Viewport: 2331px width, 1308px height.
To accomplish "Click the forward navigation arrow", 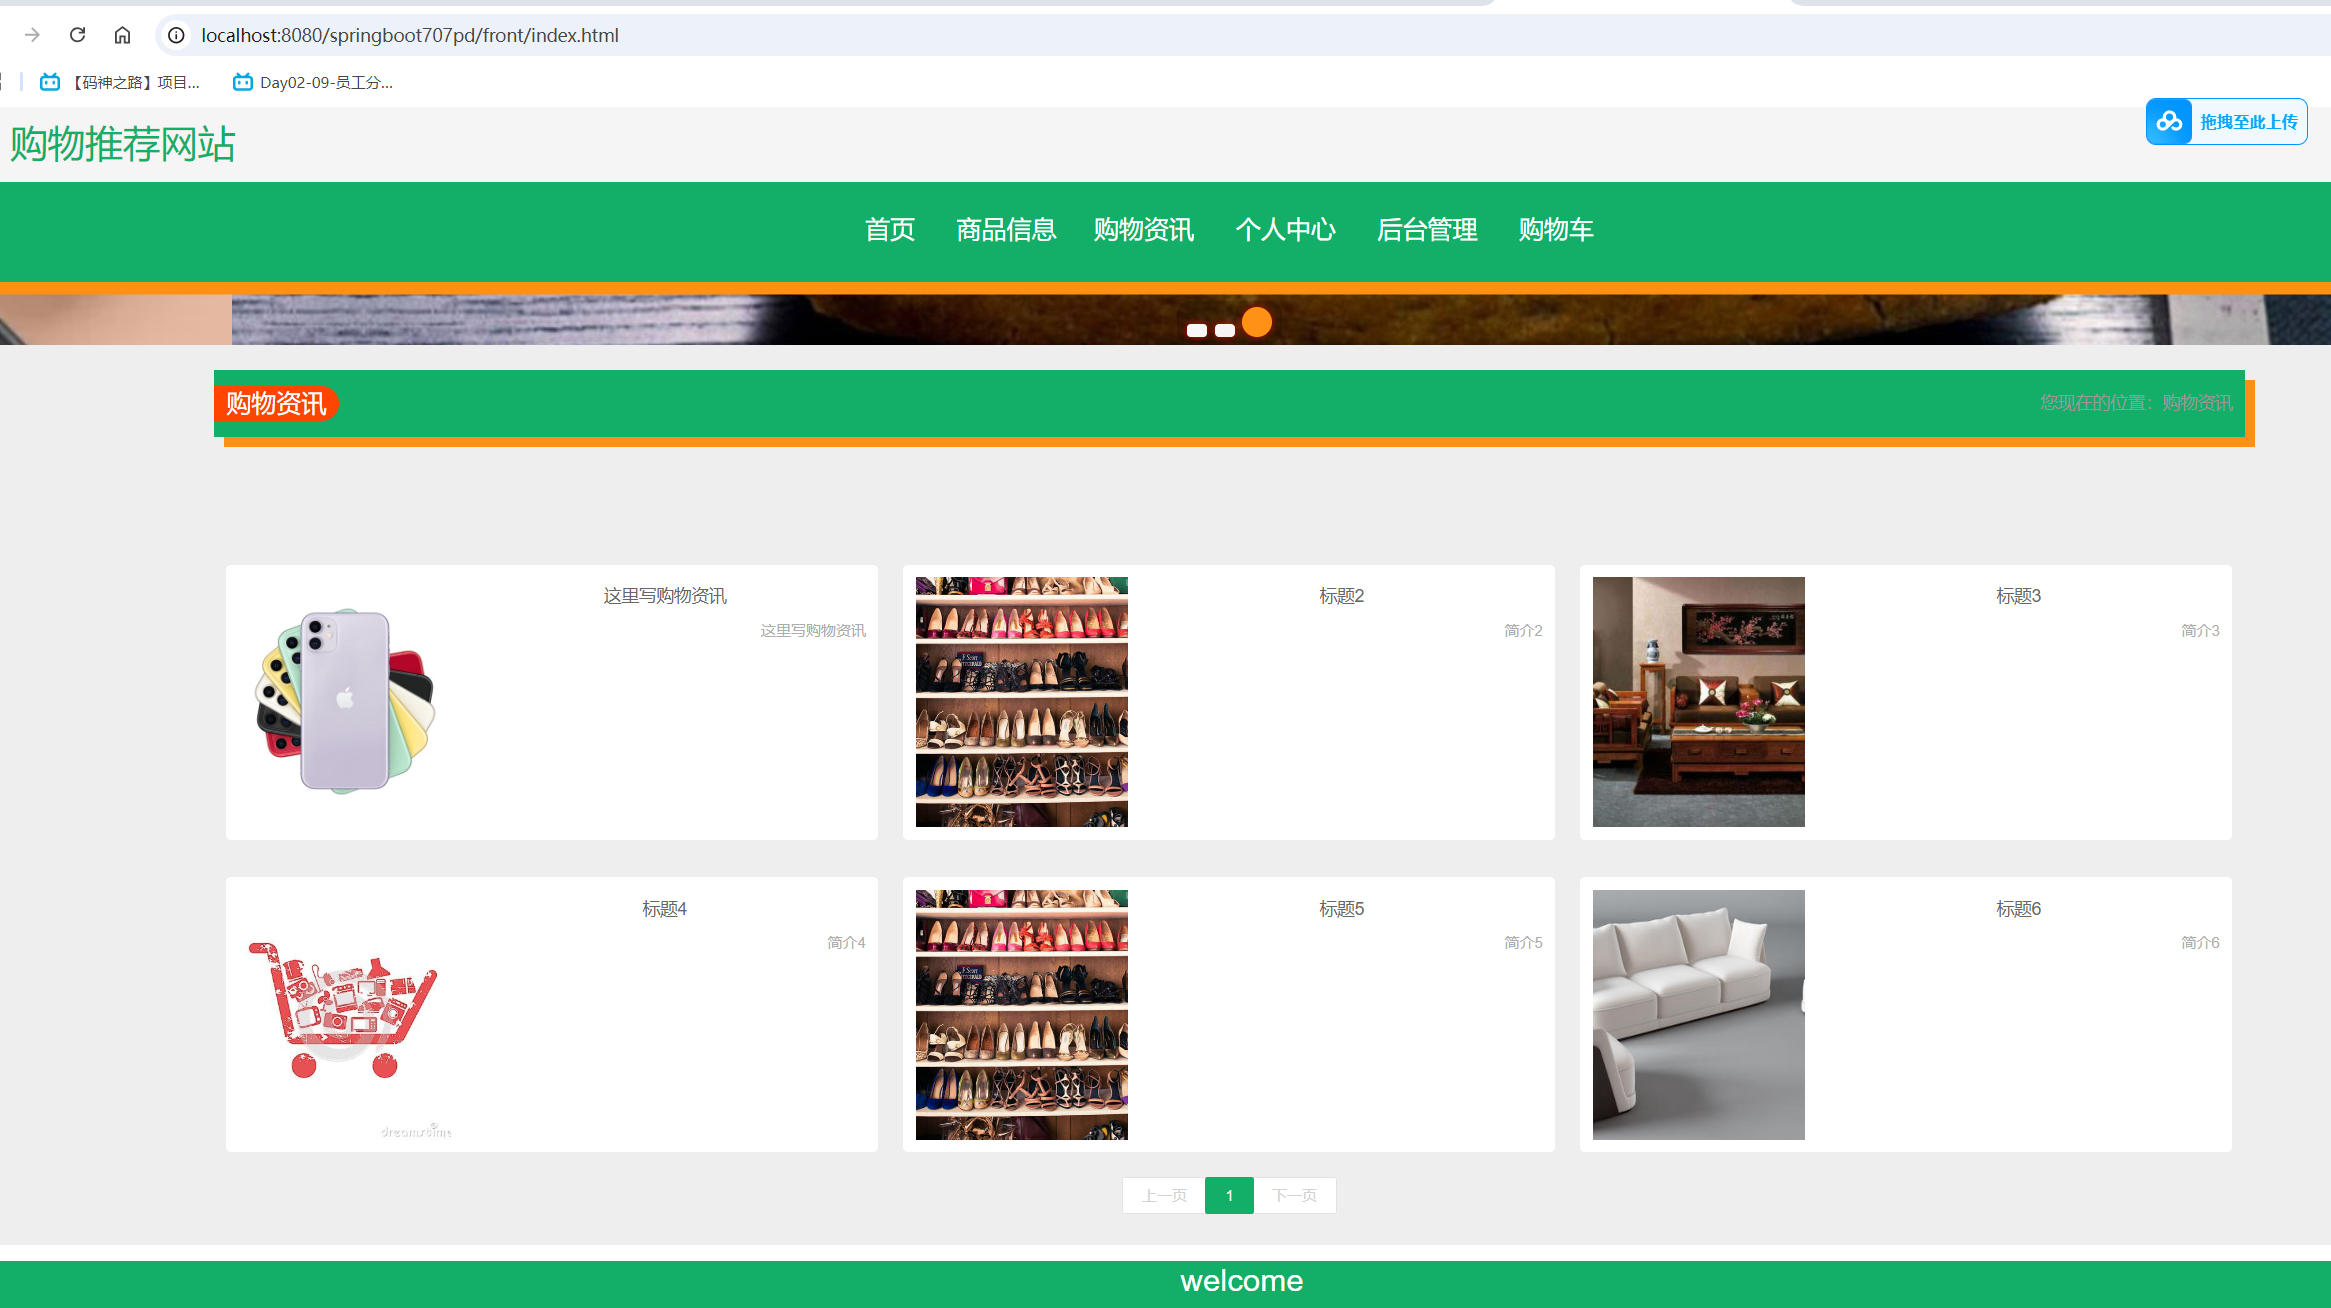I will tap(32, 35).
